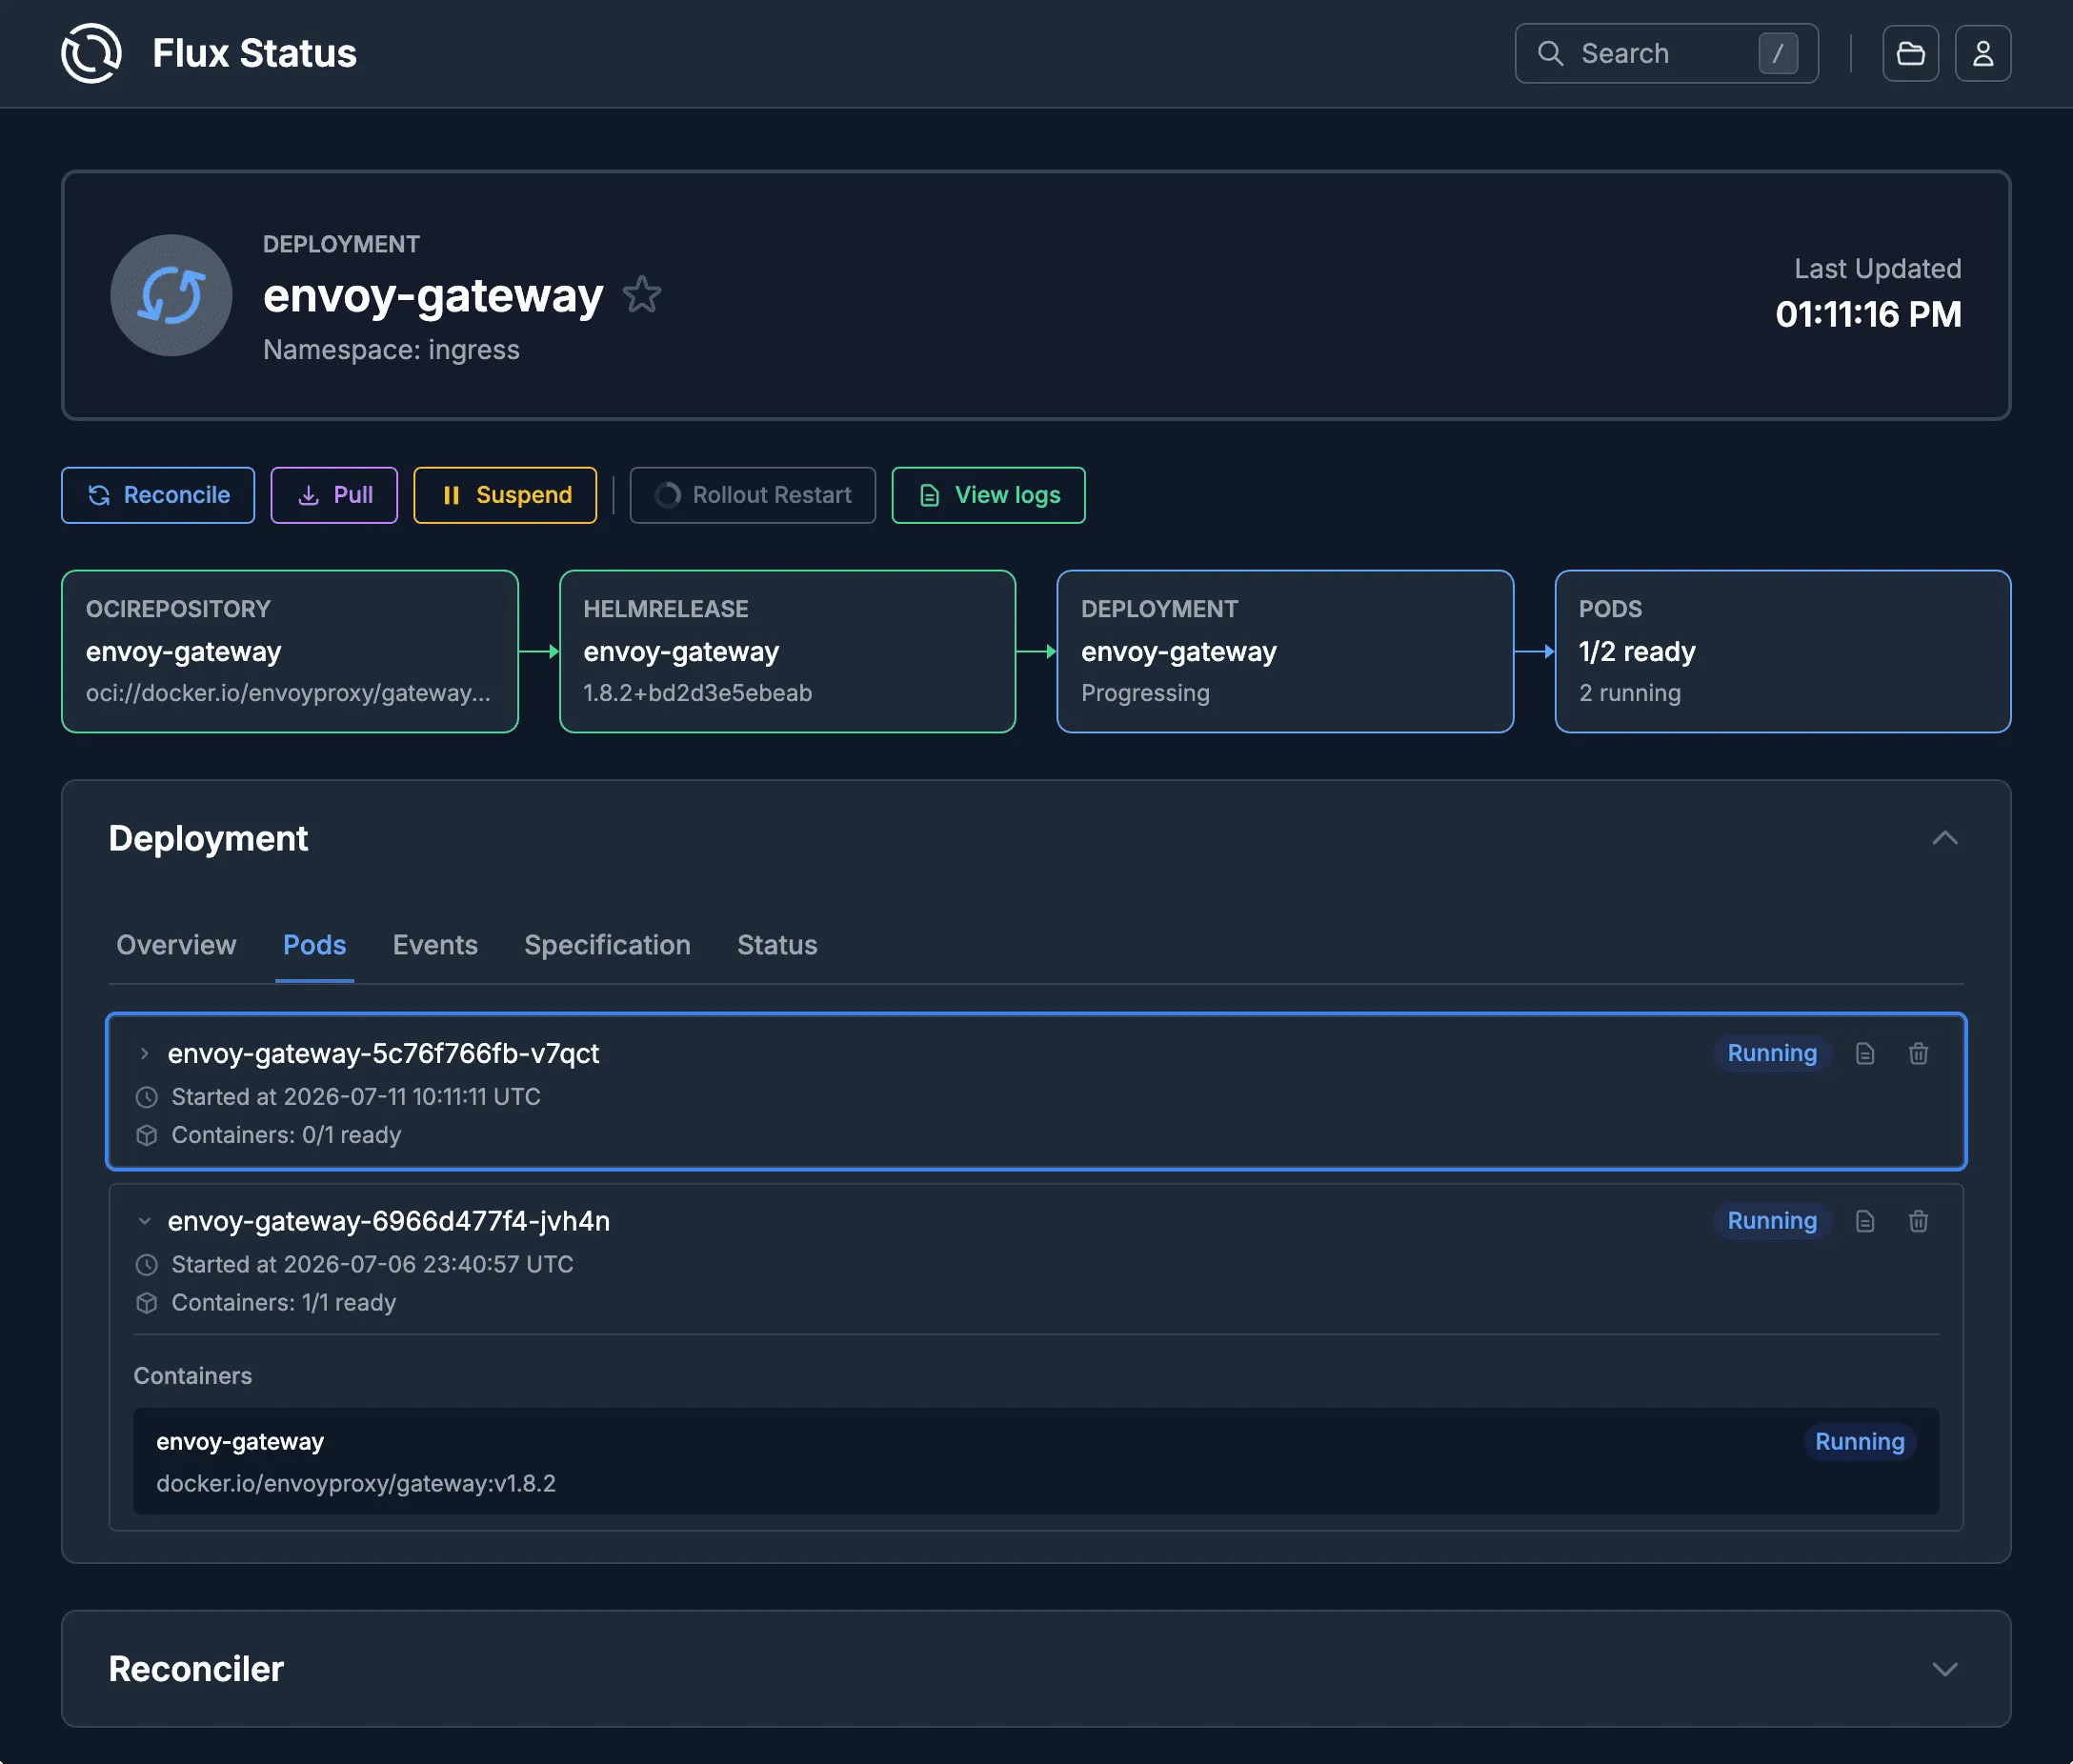The width and height of the screenshot is (2073, 1764).
Task: Delete pod 6966d477f4-jvh4n with trash icon
Action: pyautogui.click(x=1917, y=1221)
